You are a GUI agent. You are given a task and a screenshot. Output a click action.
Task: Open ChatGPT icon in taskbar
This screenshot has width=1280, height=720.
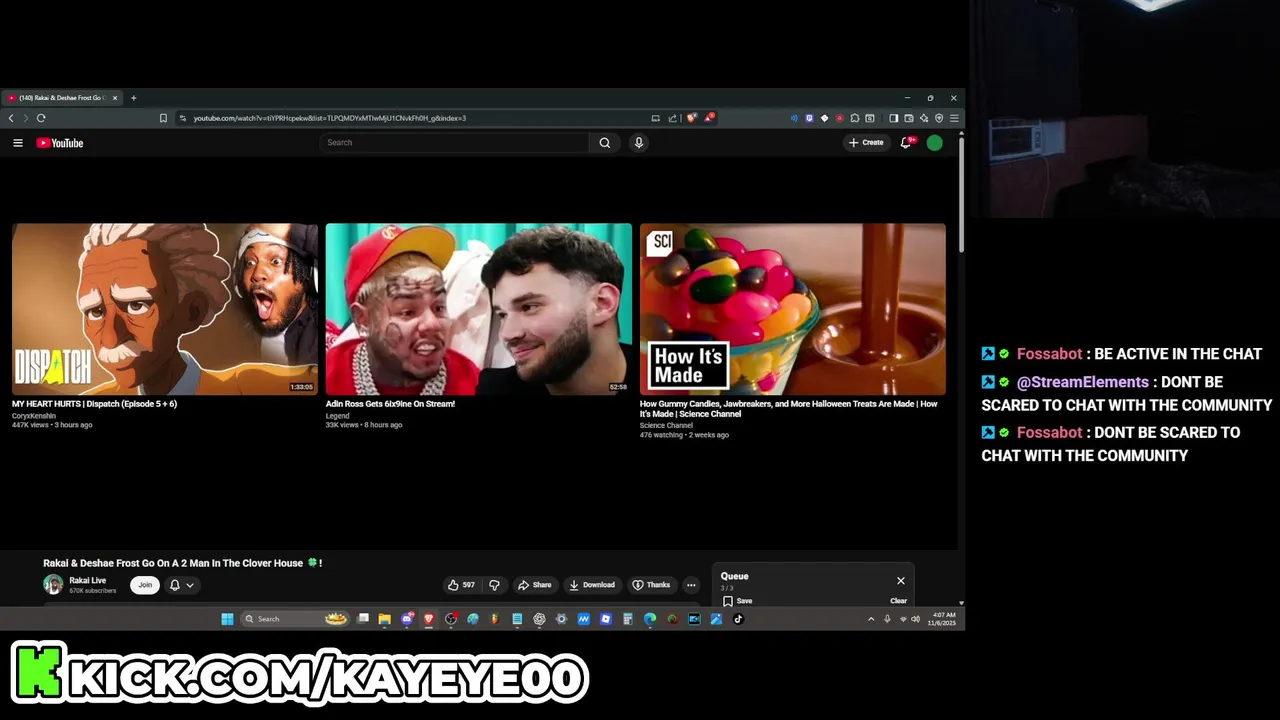tap(540, 619)
